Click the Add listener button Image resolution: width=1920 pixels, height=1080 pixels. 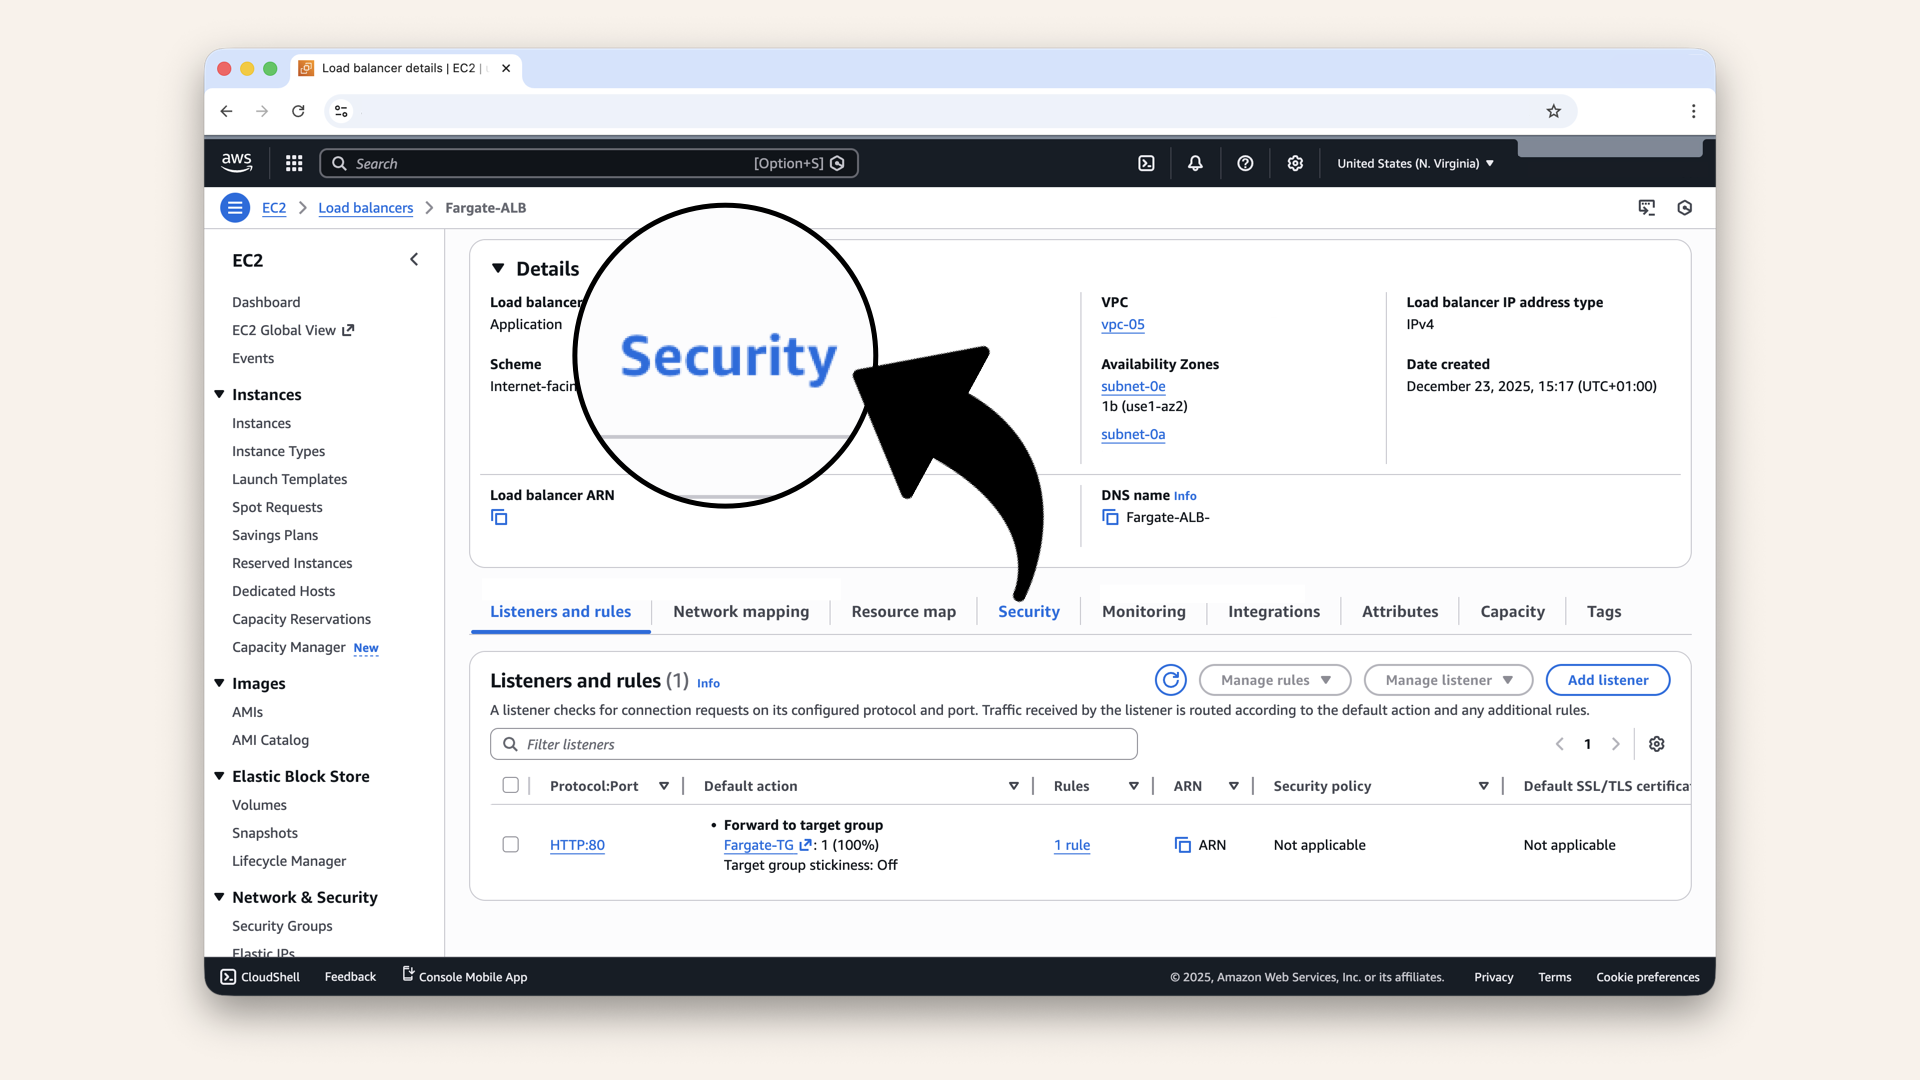coord(1607,679)
